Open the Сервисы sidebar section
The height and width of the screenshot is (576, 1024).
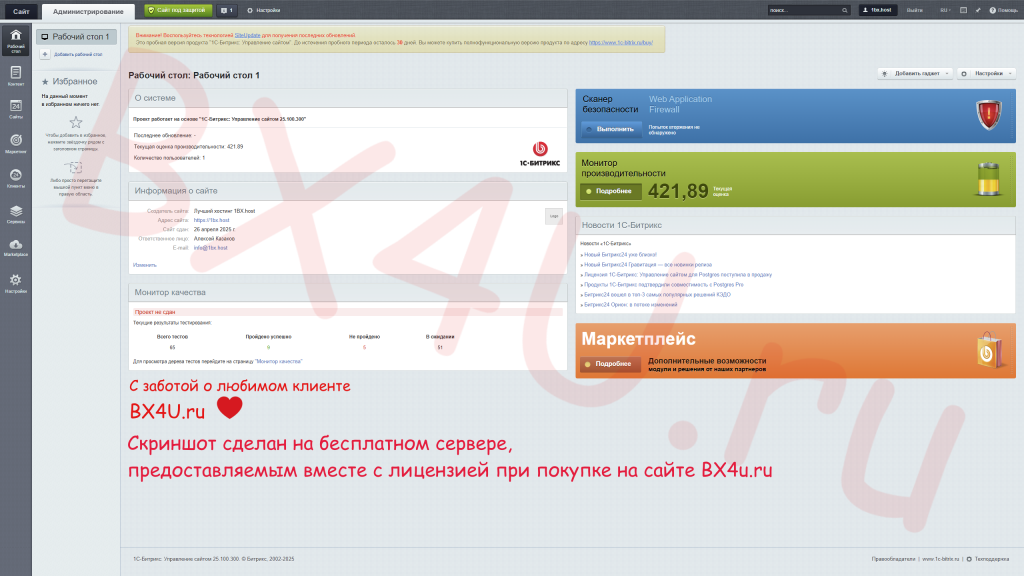[x=16, y=214]
